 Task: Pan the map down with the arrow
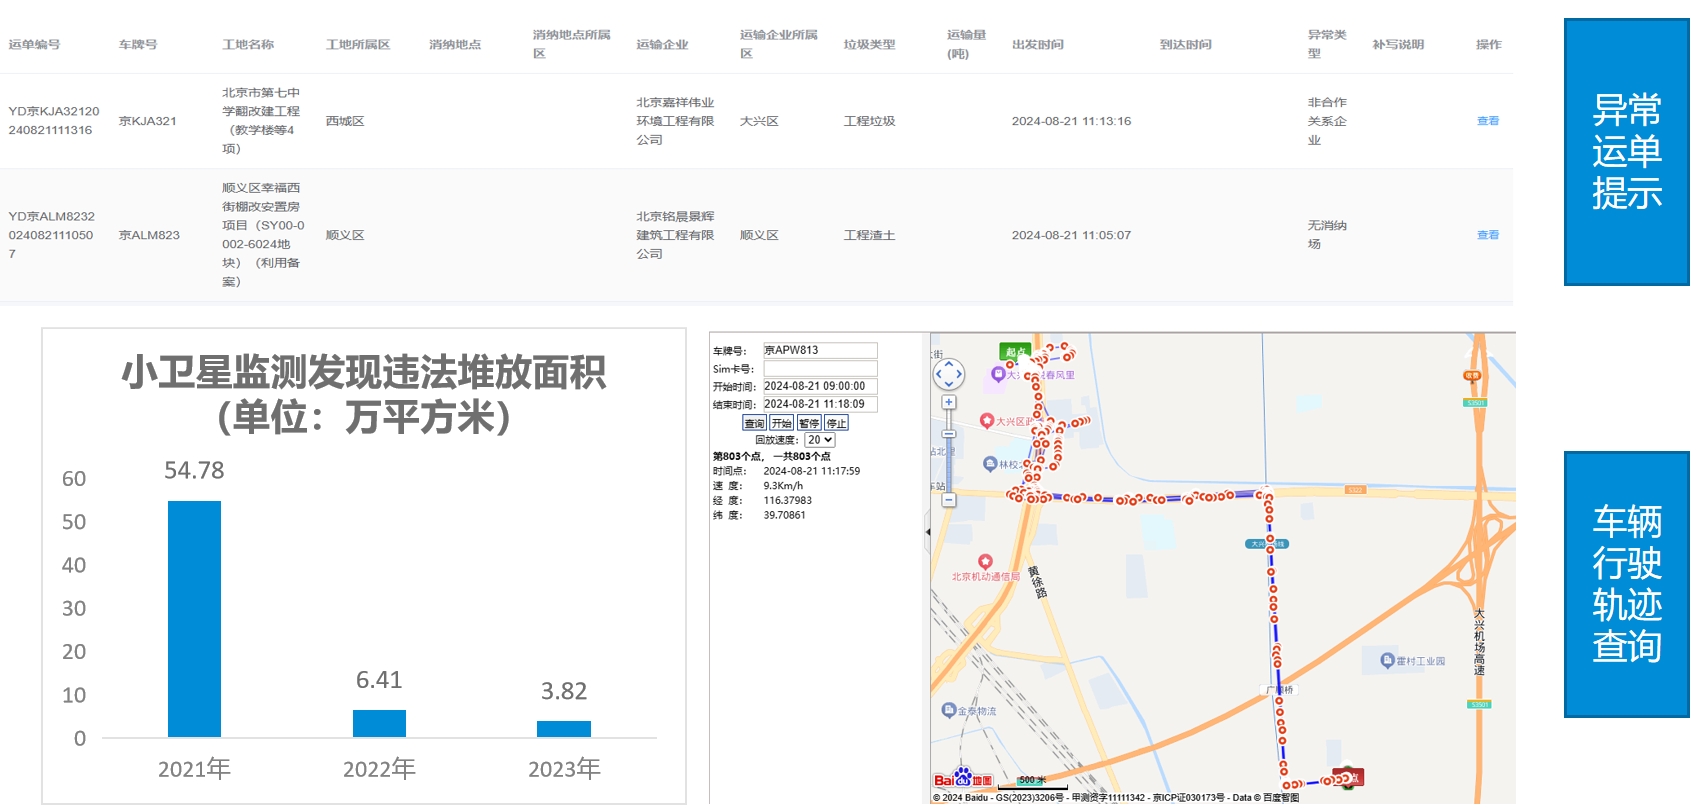(x=949, y=386)
